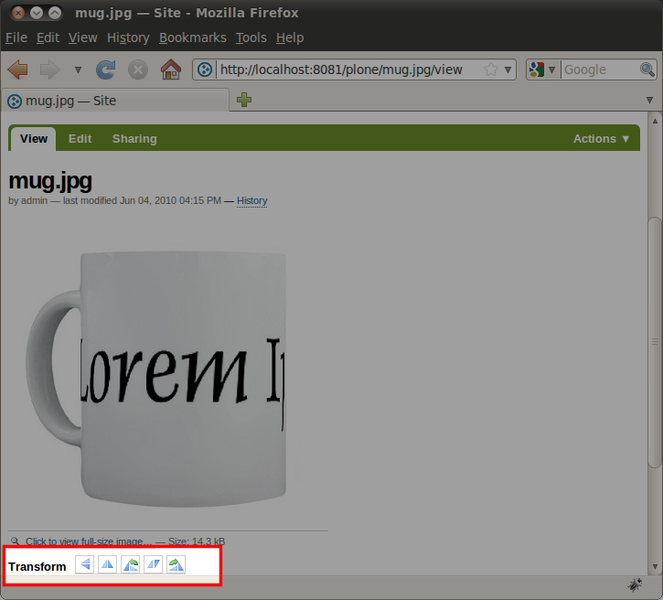Switch to the Edit tab
Viewport: 663px width, 600px height.
pos(80,139)
